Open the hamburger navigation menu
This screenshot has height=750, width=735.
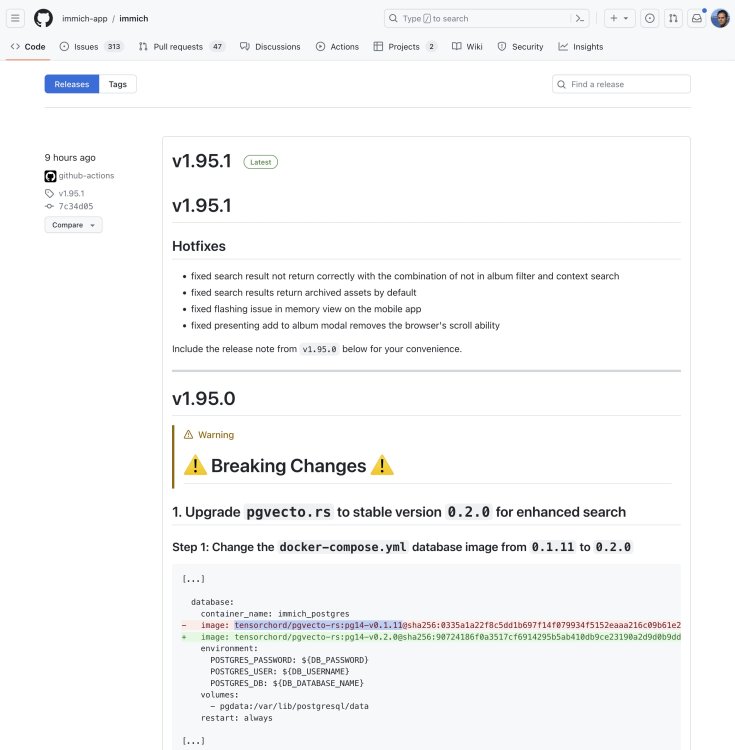tap(15, 19)
